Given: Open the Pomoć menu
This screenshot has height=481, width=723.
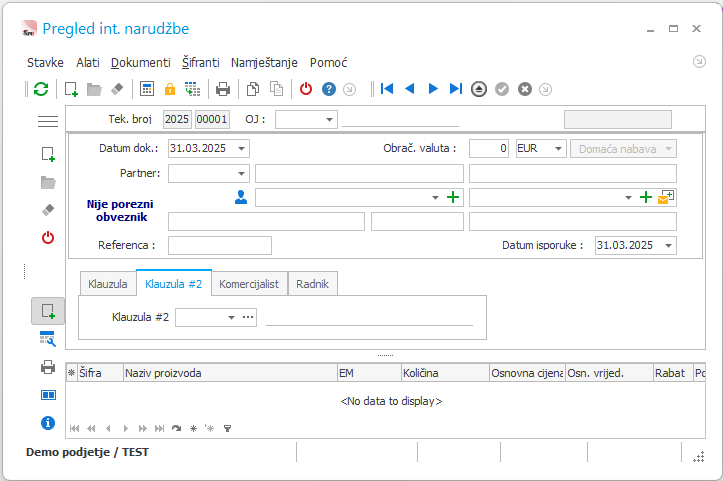Looking at the screenshot, I should pyautogui.click(x=328, y=63).
